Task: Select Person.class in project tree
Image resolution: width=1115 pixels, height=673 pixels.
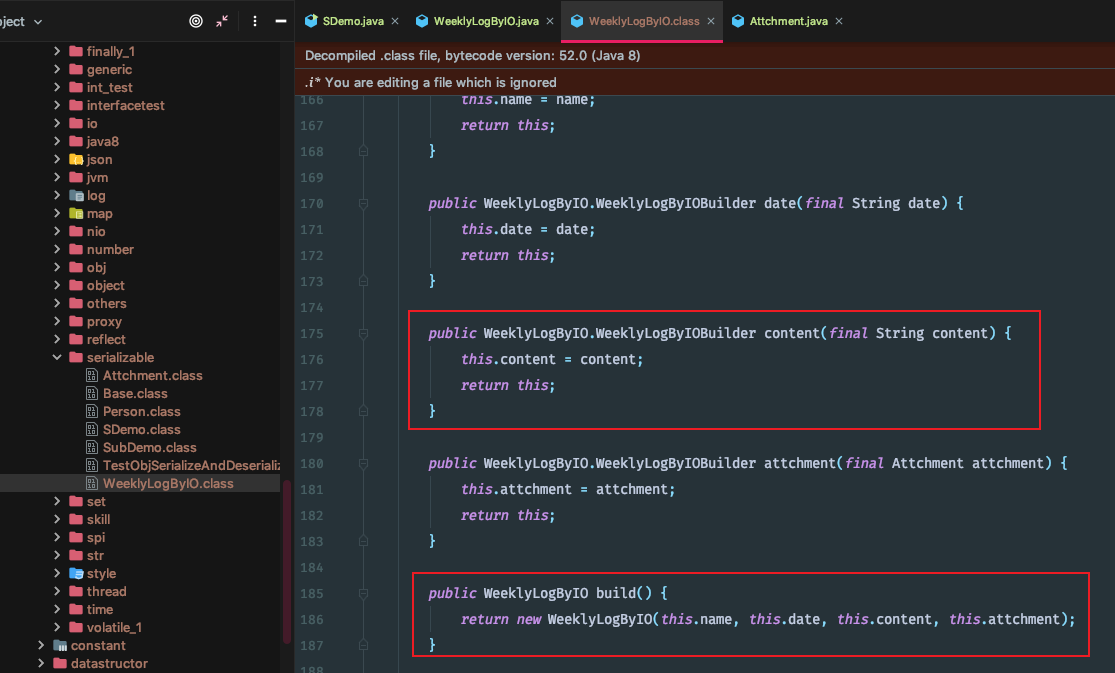Action: click(x=141, y=412)
